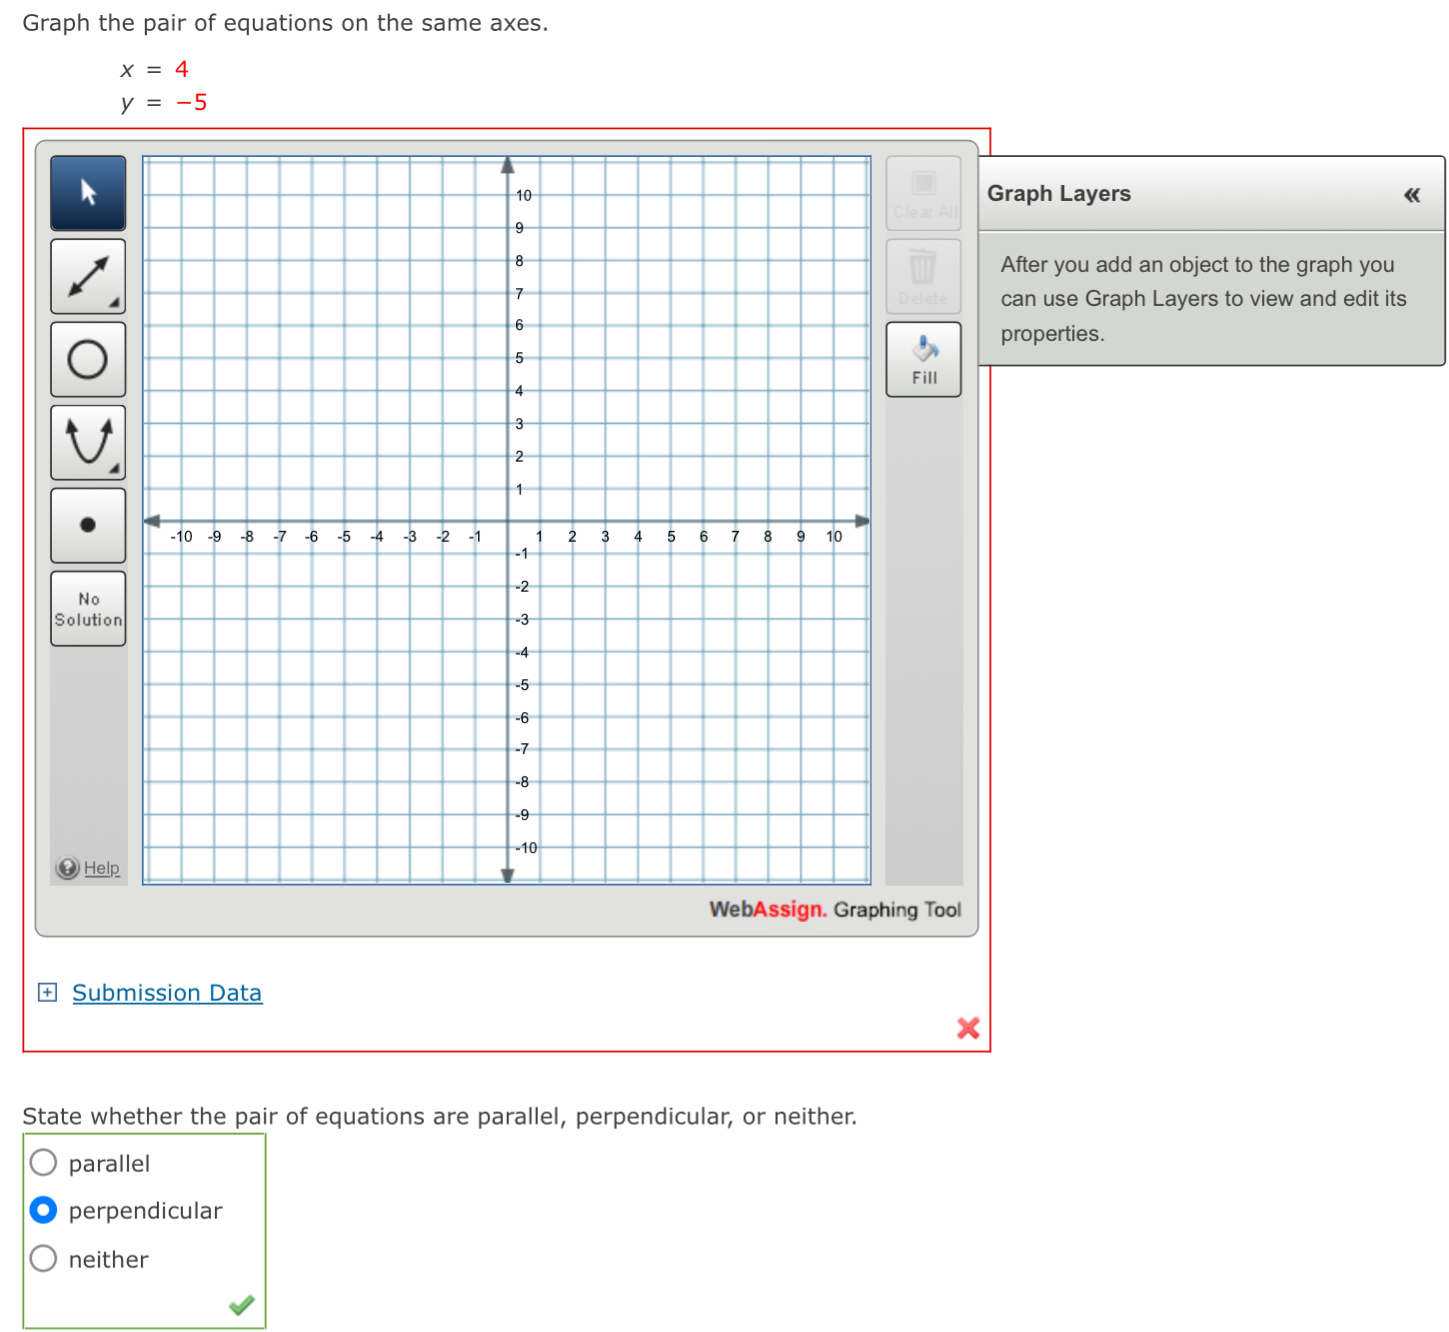Viewport: 1449px width, 1332px height.
Task: Select the point plotting tool
Action: [87, 525]
